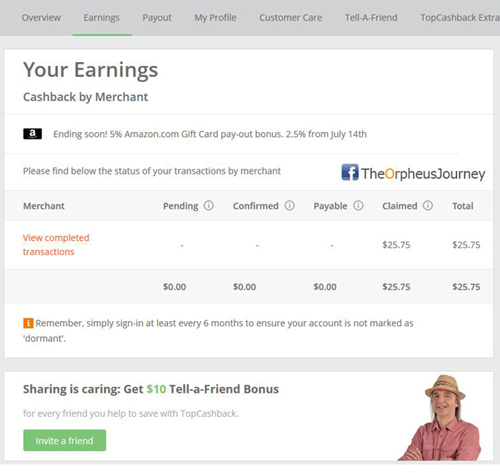The width and height of the screenshot is (500, 473).
Task: Click the TheOrpheusJourney Facebook label
Action: click(x=423, y=174)
